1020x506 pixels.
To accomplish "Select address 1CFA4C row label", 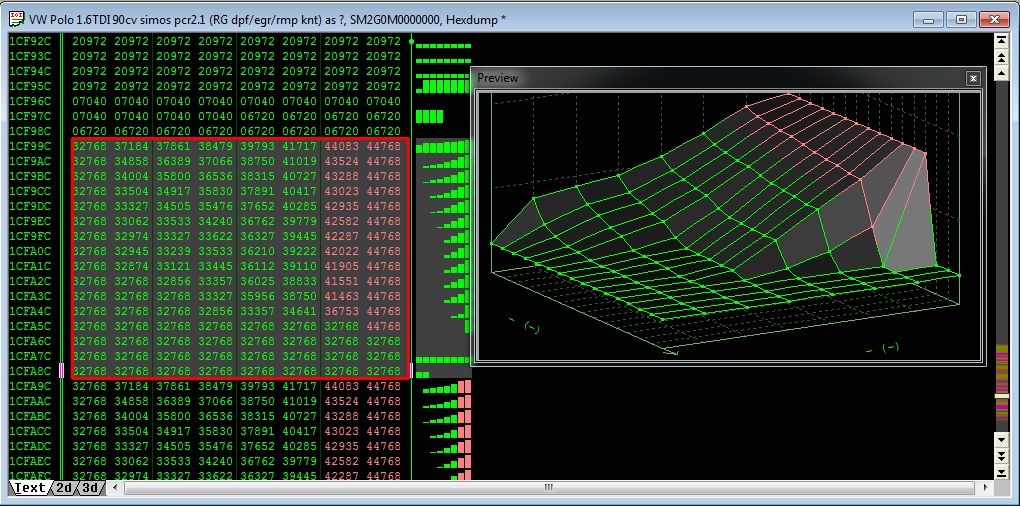I will coord(30,311).
